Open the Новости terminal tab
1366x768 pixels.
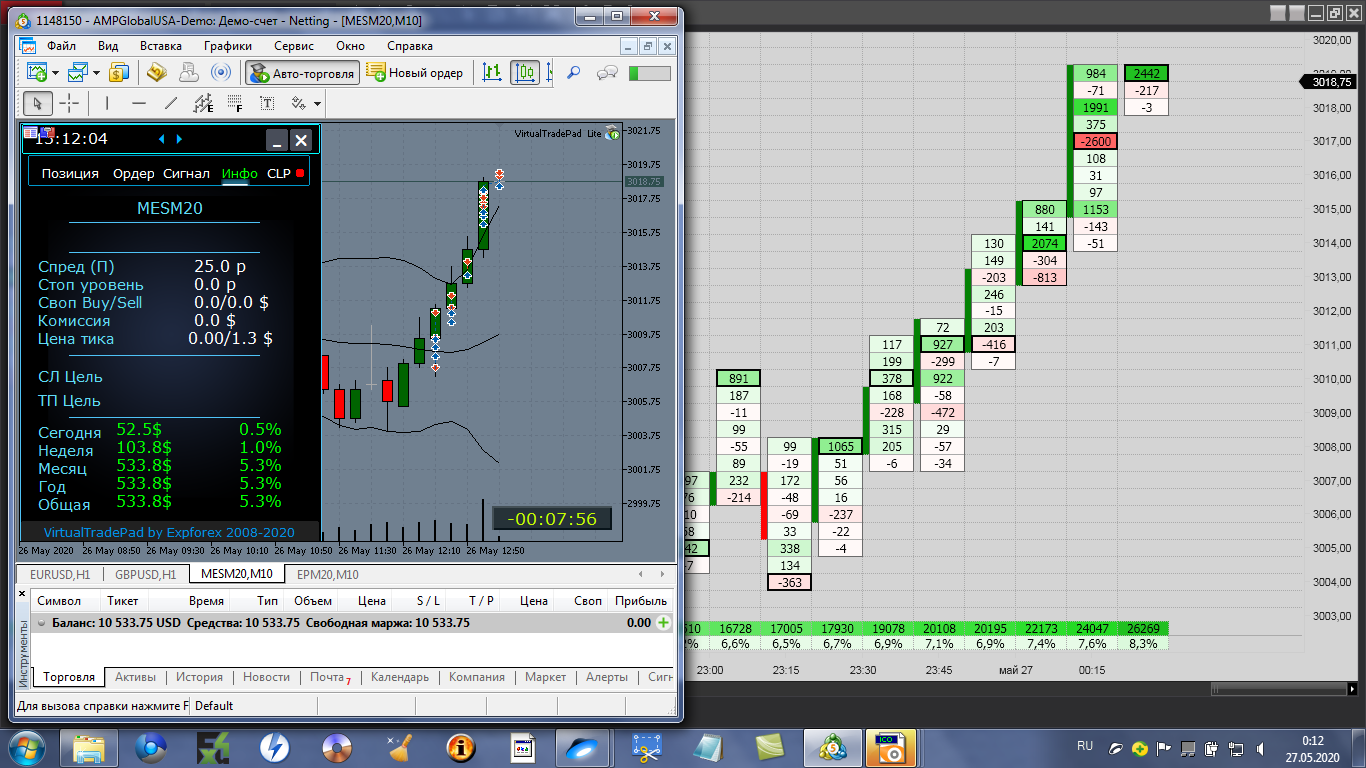[x=266, y=677]
